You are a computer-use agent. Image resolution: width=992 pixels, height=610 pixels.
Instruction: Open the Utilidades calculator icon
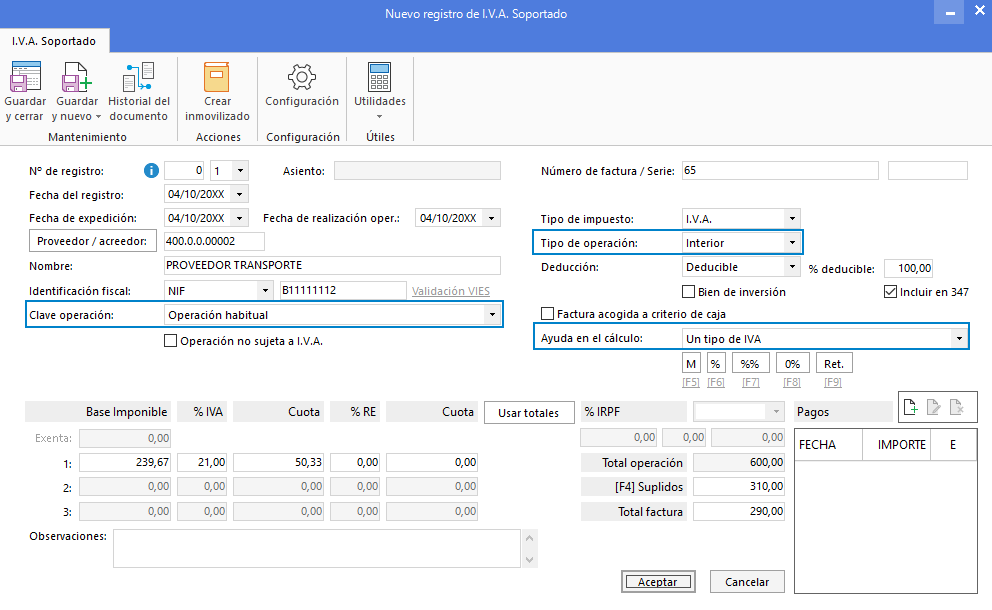pos(380,77)
